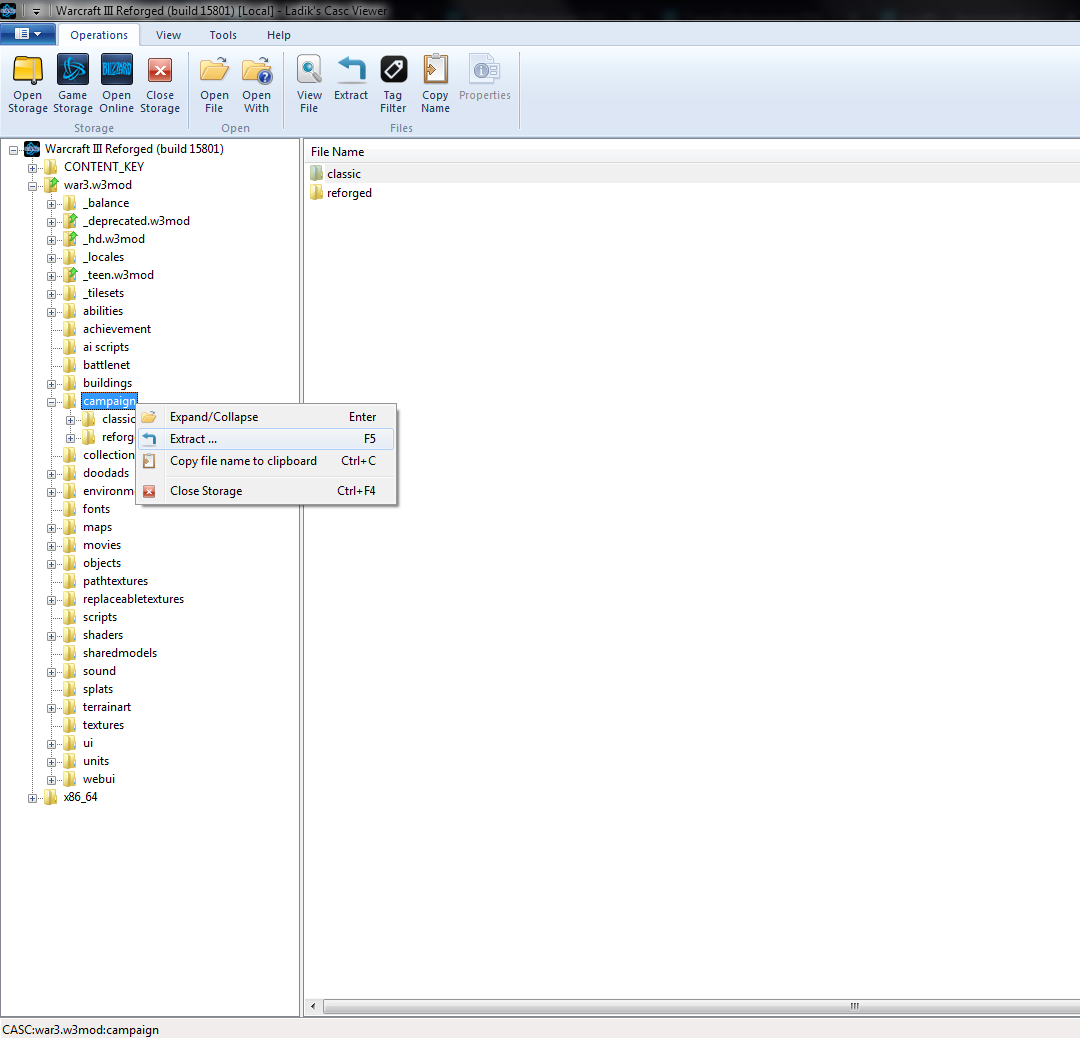
Task: Click the View File magnifier icon
Action: click(309, 83)
